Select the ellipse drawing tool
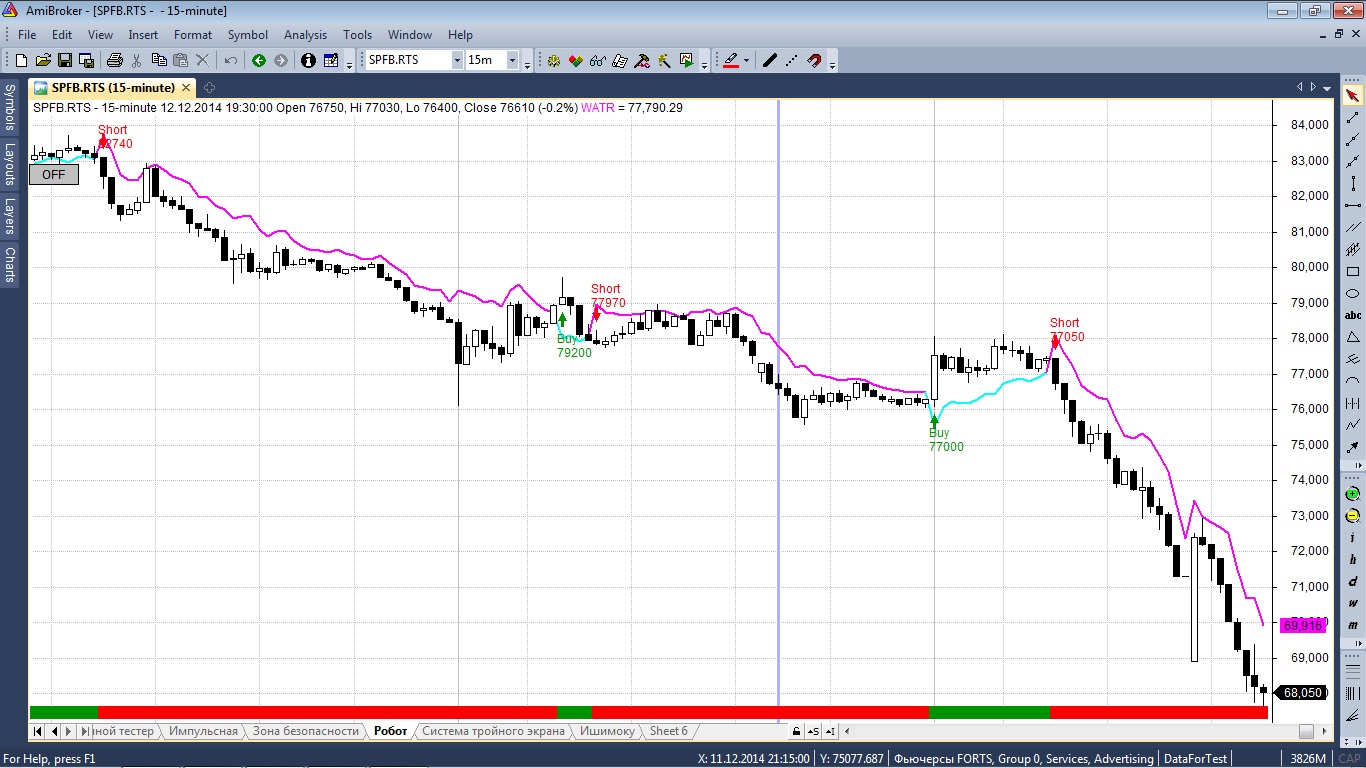This screenshot has width=1366, height=768. 1353,293
